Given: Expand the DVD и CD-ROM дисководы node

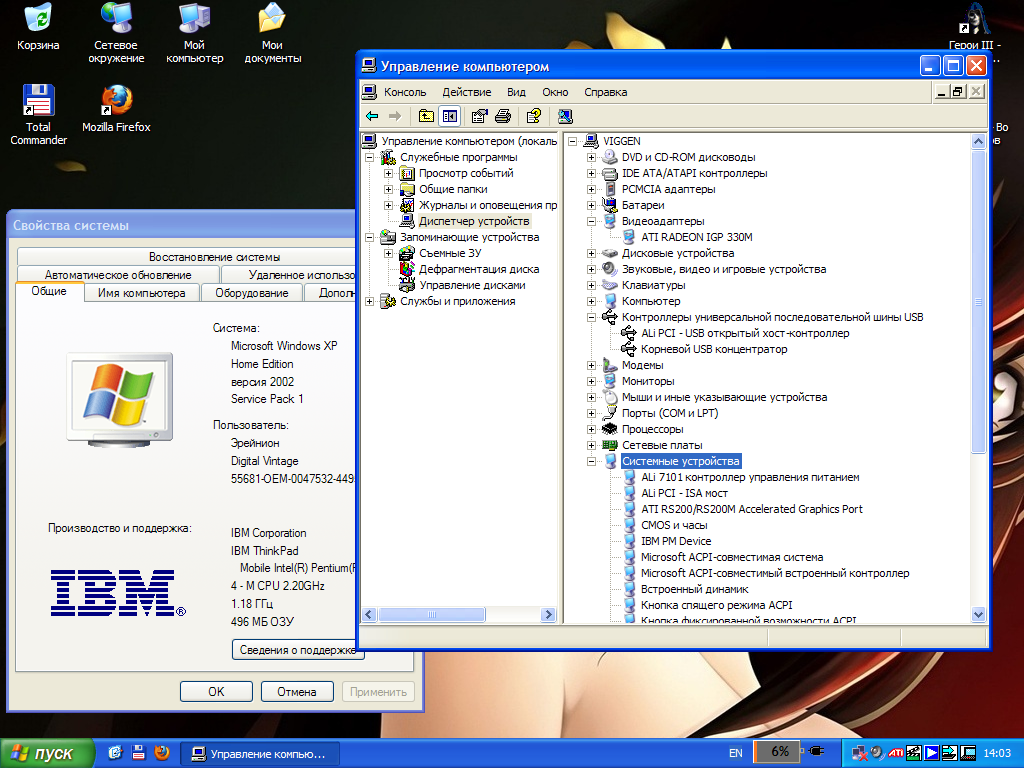Looking at the screenshot, I should (x=592, y=157).
